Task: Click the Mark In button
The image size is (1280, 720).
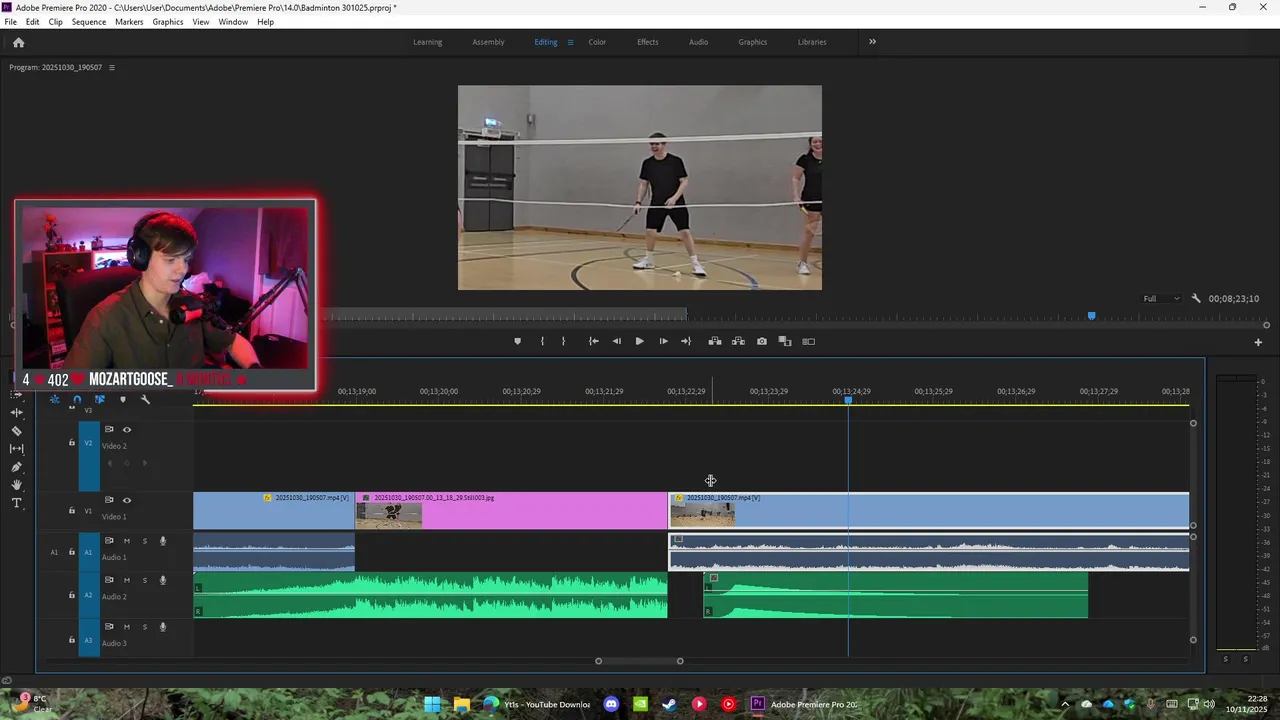Action: click(542, 341)
